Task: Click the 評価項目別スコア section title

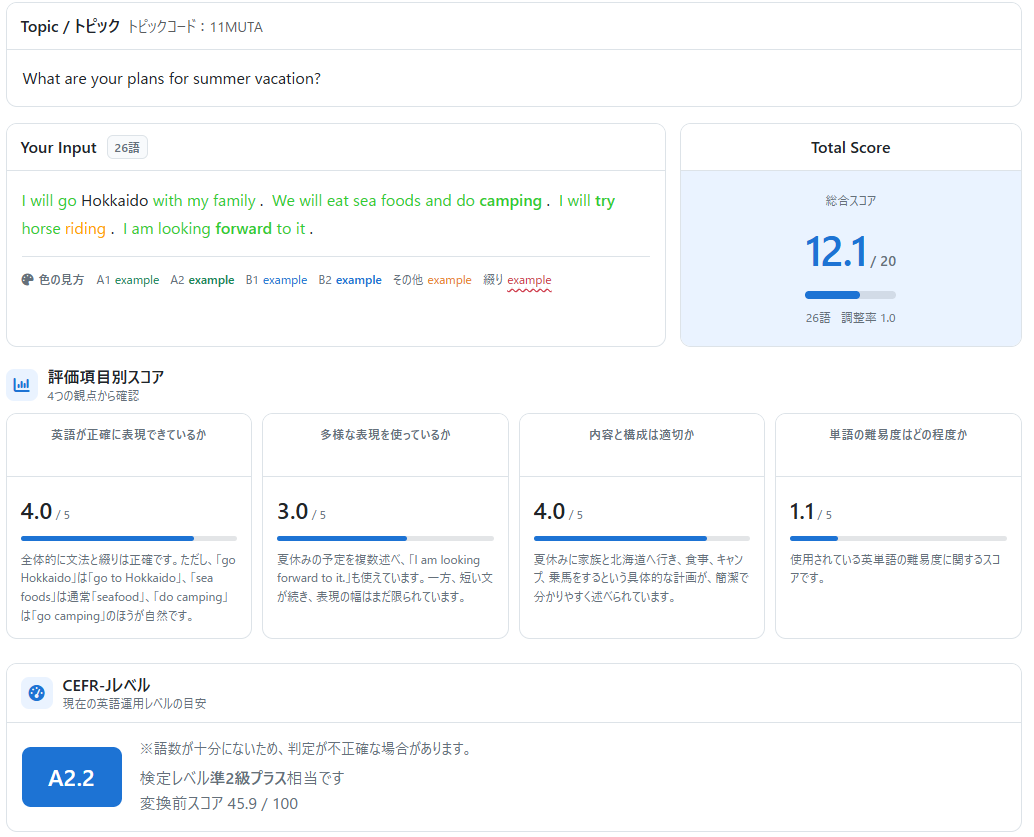Action: (106, 377)
